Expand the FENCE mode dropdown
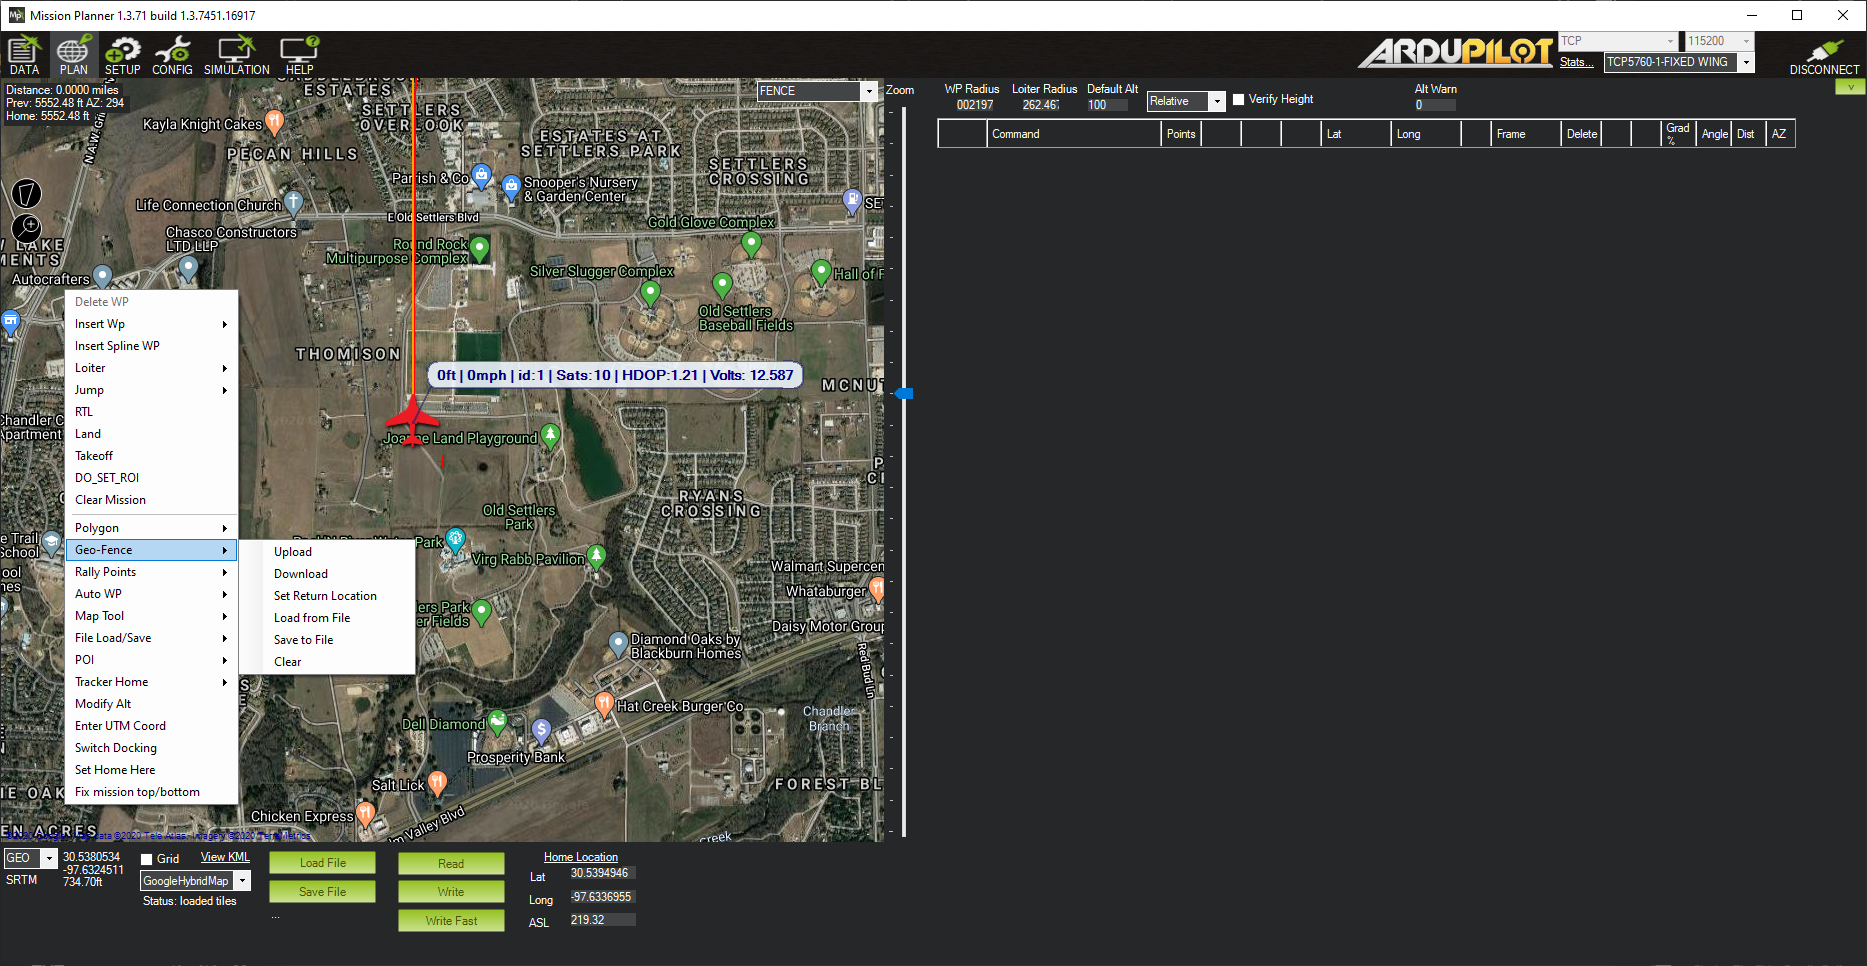The width and height of the screenshot is (1867, 966). click(x=868, y=91)
